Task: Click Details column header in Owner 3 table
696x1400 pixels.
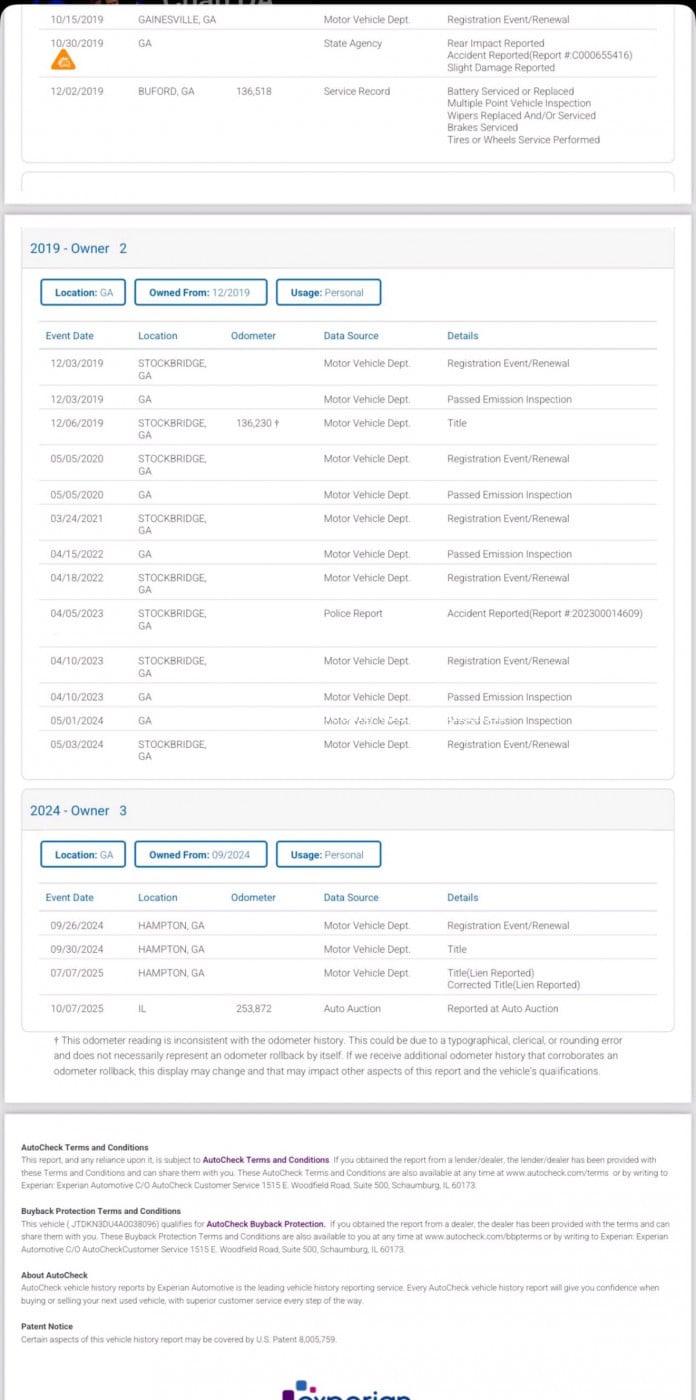Action: (462, 898)
